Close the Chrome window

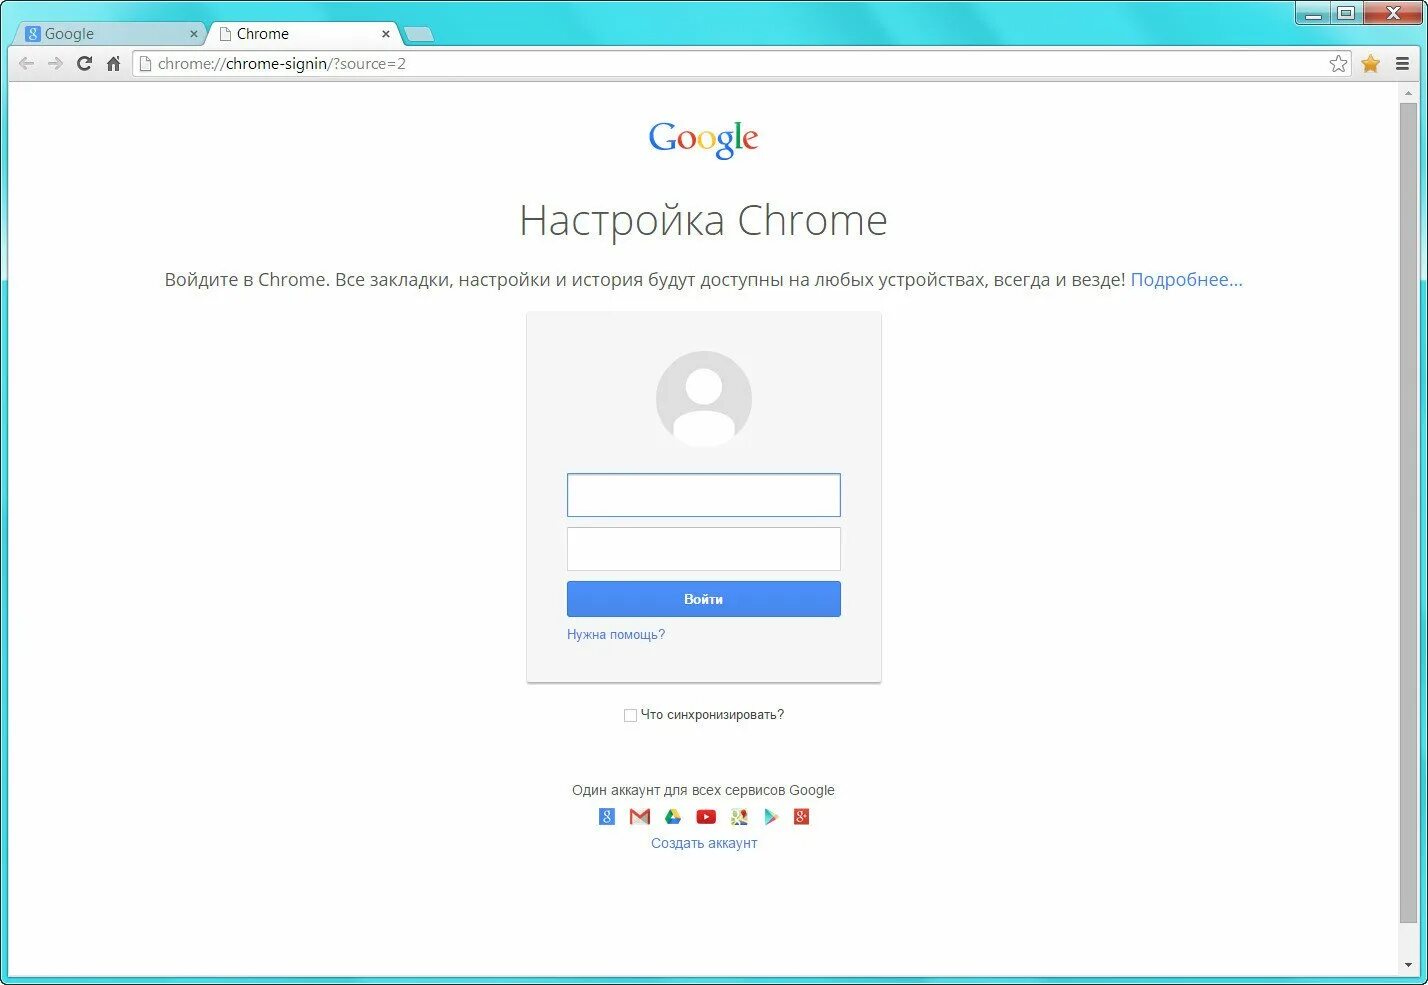(1393, 13)
